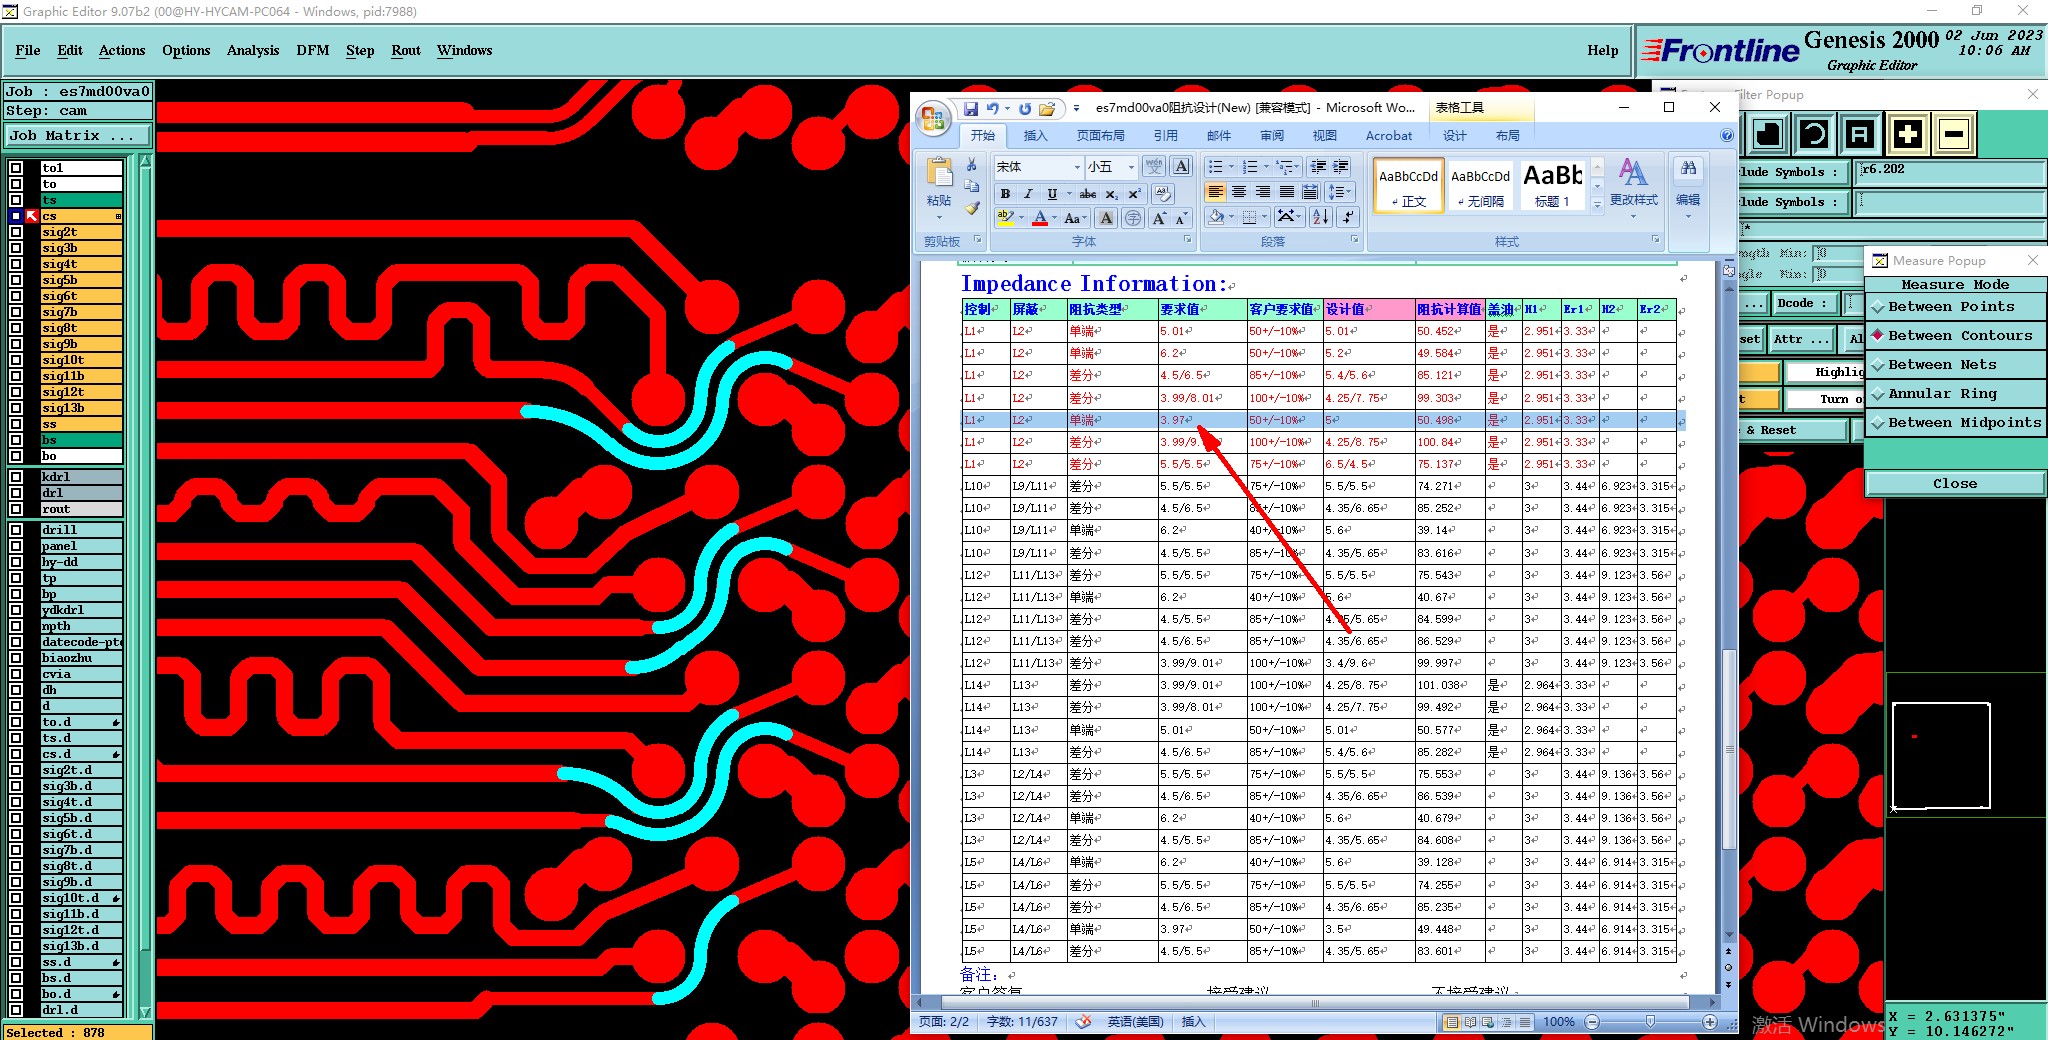Viewport: 2048px width, 1040px height.
Task: Open the font size dropdown in Word
Action: pyautogui.click(x=1131, y=167)
